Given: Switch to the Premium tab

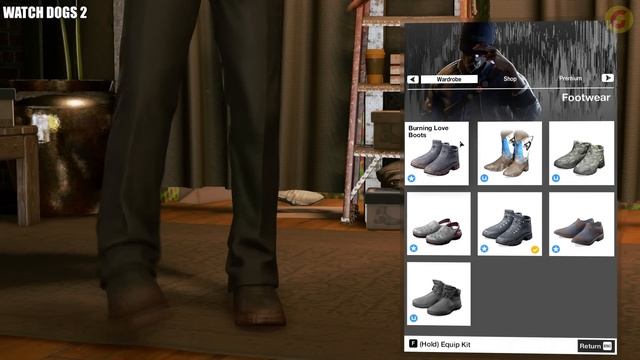Looking at the screenshot, I should pos(571,78).
